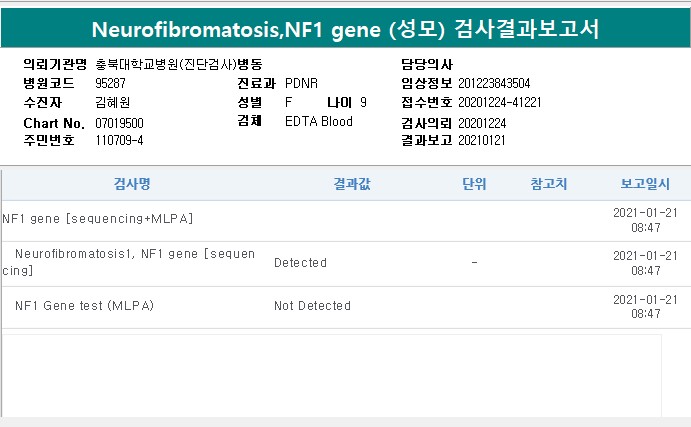The width and height of the screenshot is (691, 427).
Task: Click the 검체 value EDTA Blood
Action: pyautogui.click(x=319, y=122)
